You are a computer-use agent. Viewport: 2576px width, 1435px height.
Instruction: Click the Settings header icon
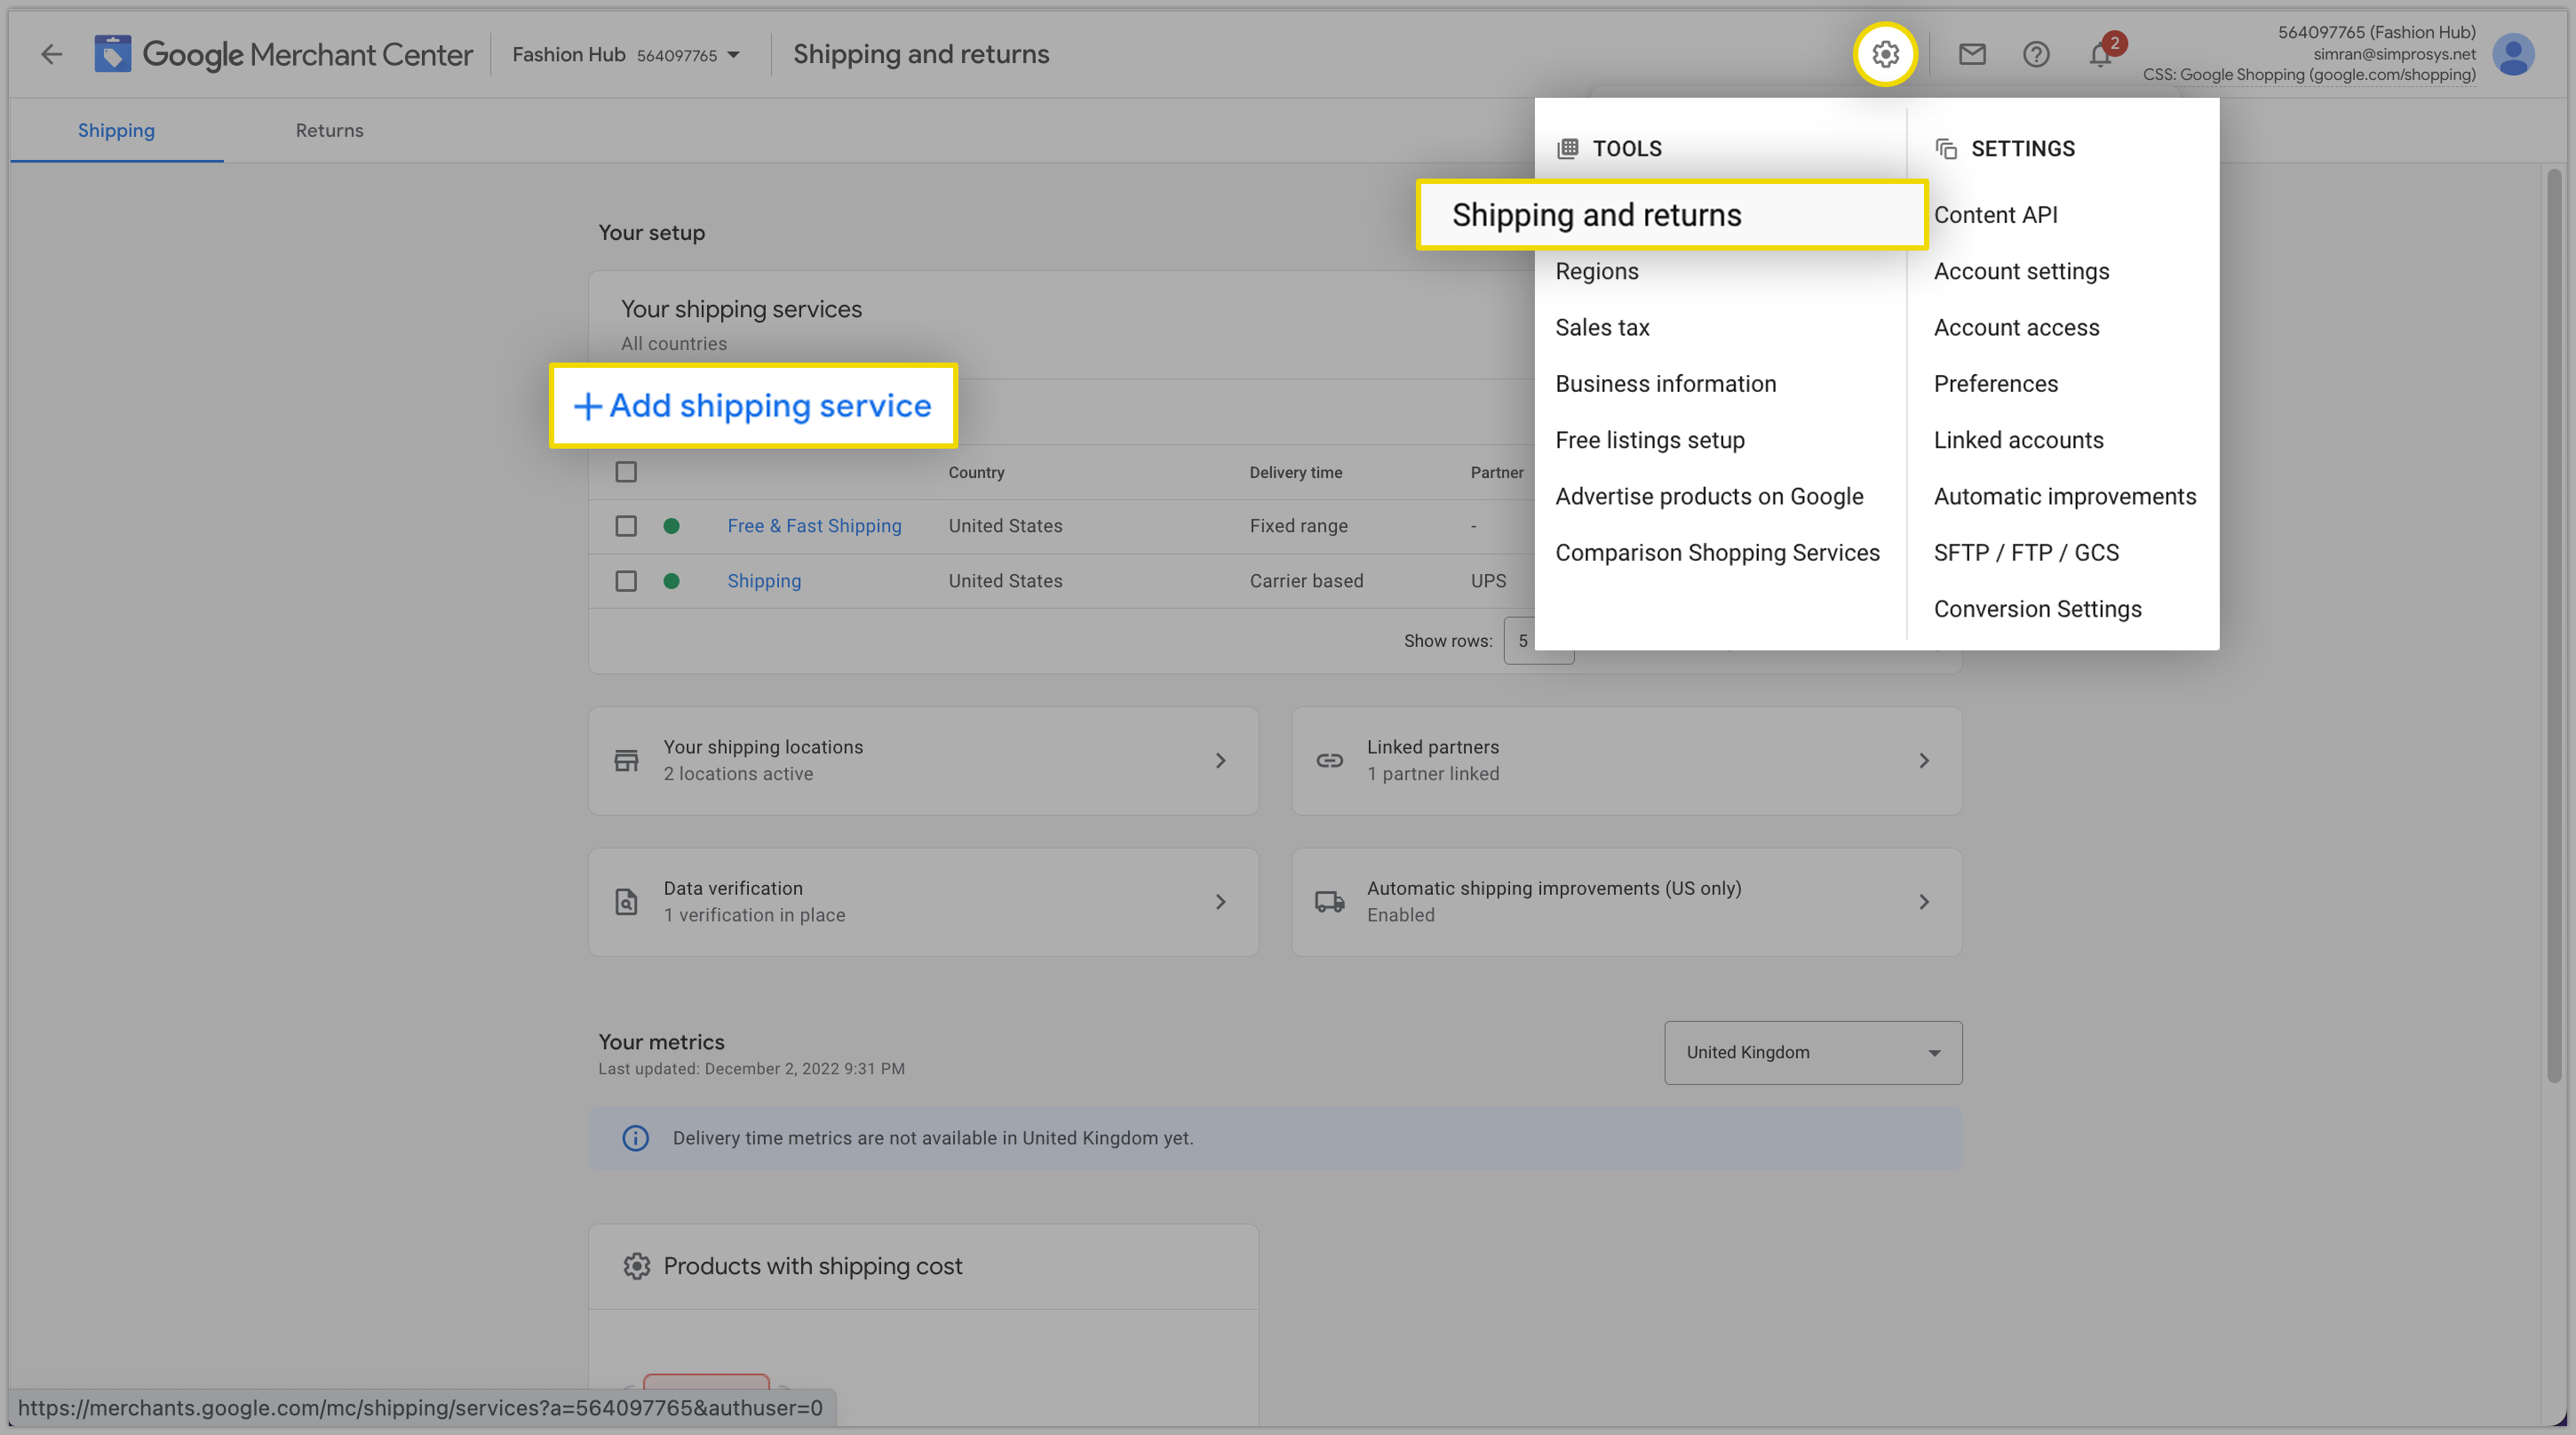click(x=1946, y=148)
